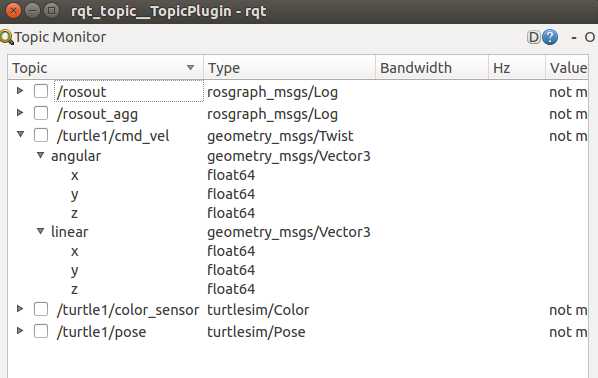
Task: Click the D dock widget icon
Action: [534, 37]
